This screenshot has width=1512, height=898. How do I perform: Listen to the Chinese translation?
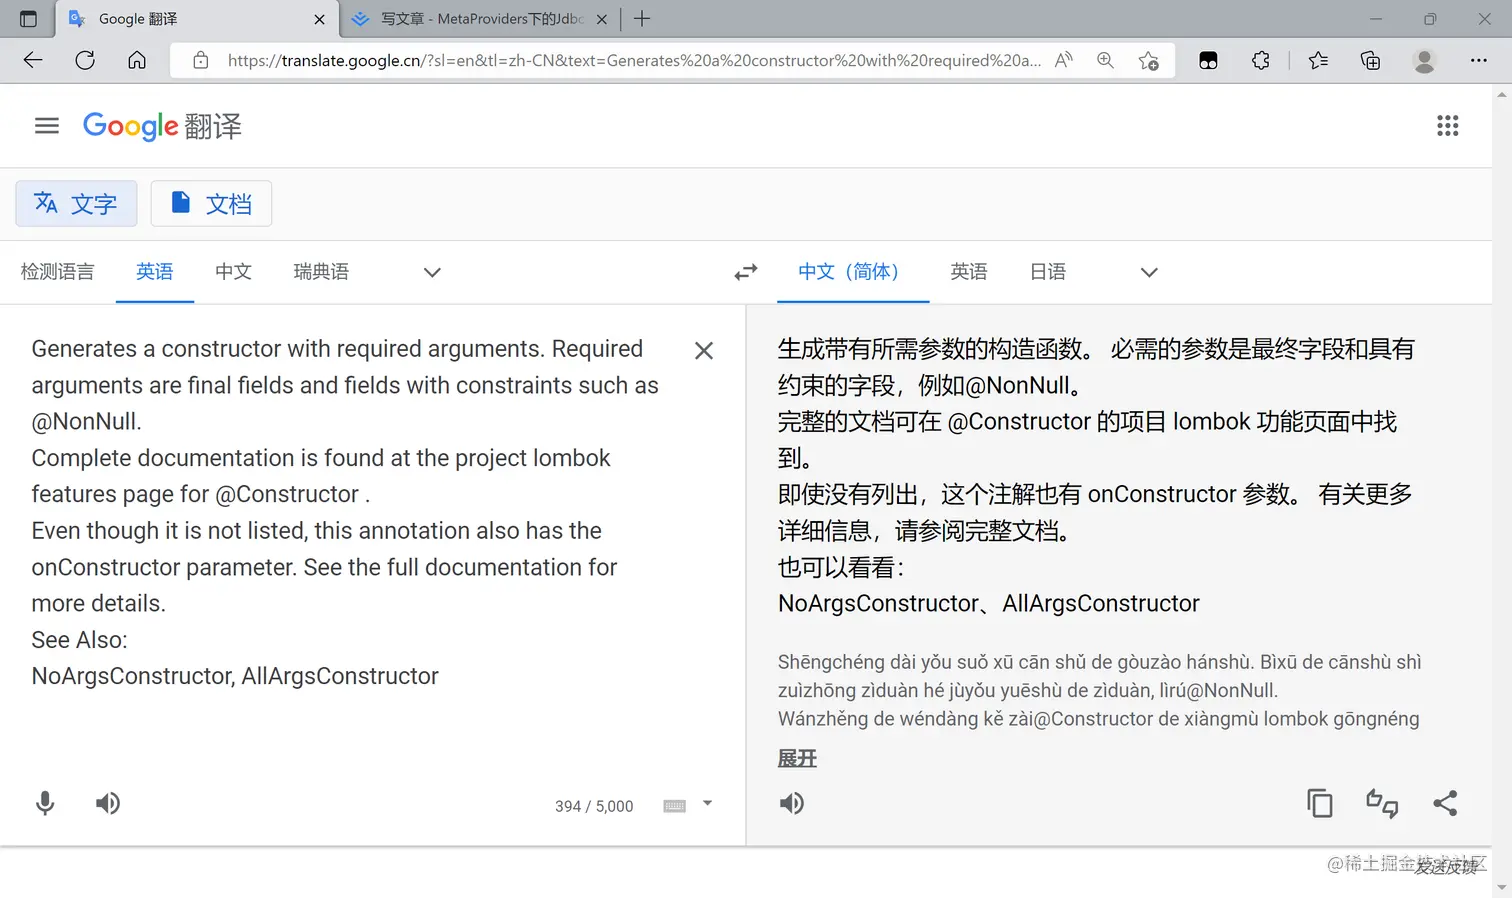[791, 803]
